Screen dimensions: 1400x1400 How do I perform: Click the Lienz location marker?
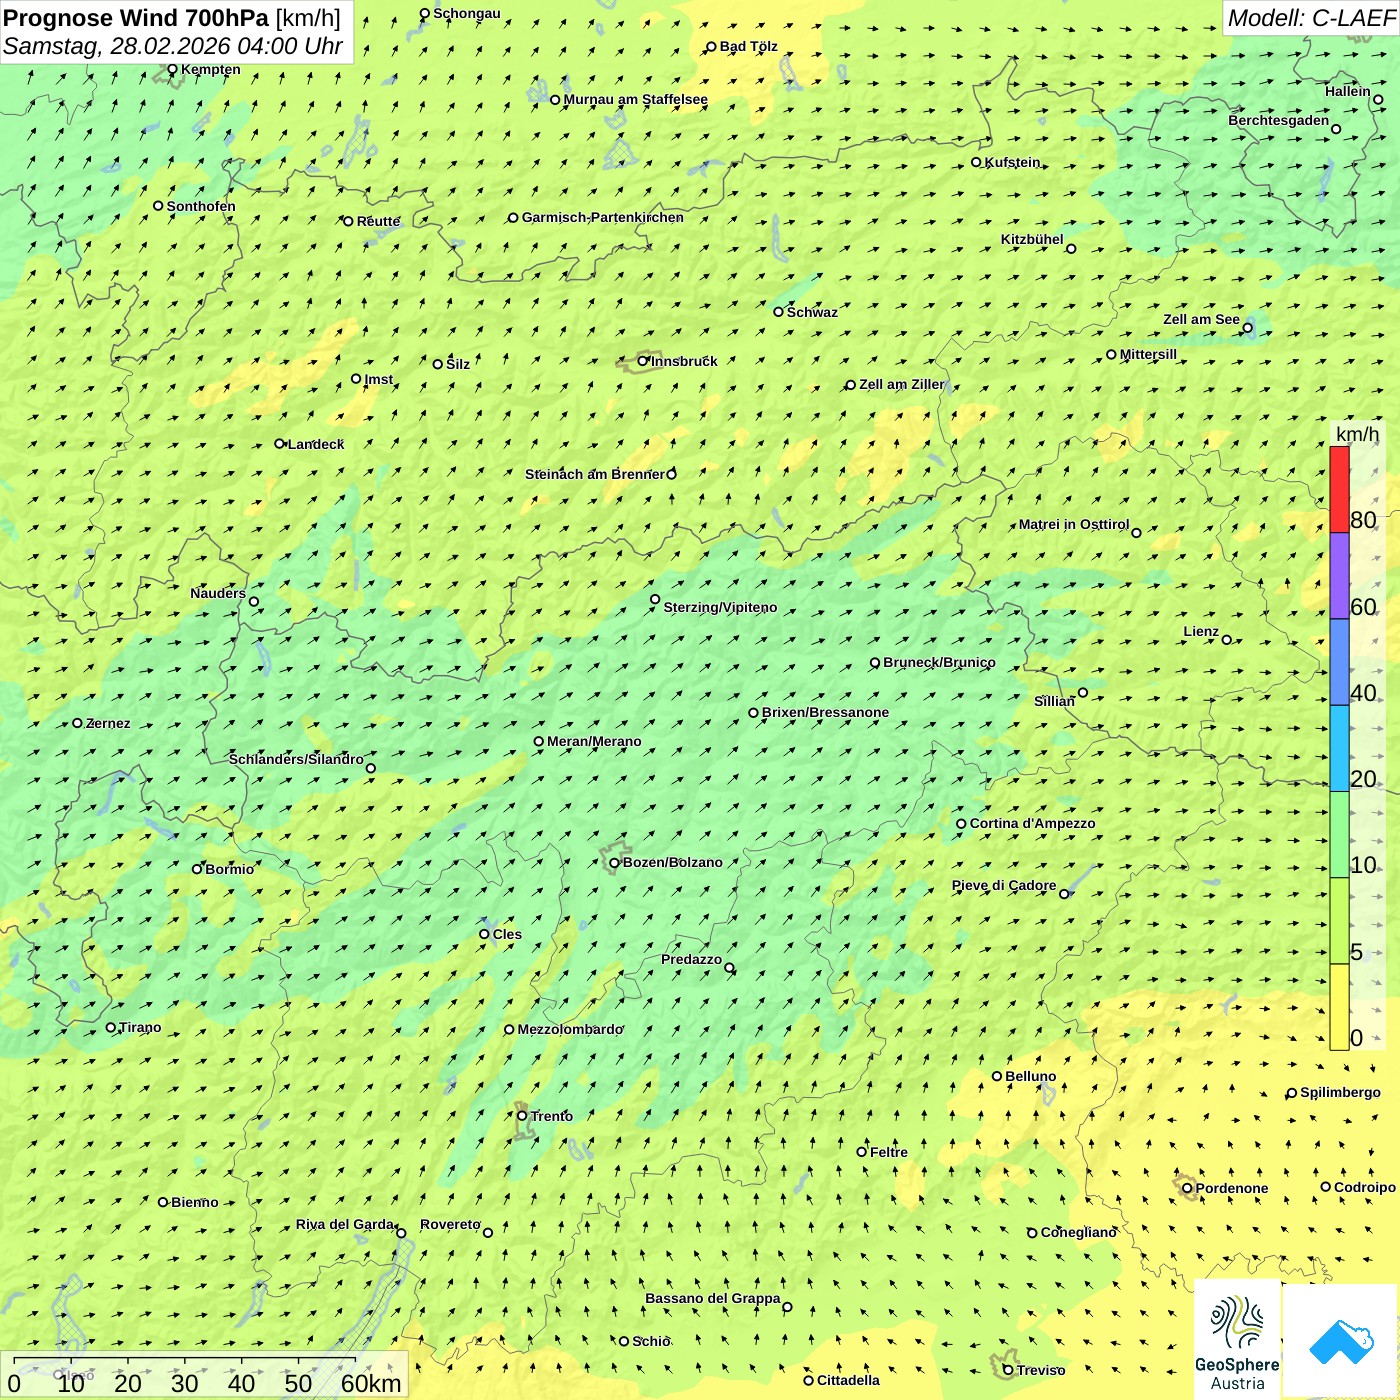tap(1227, 640)
